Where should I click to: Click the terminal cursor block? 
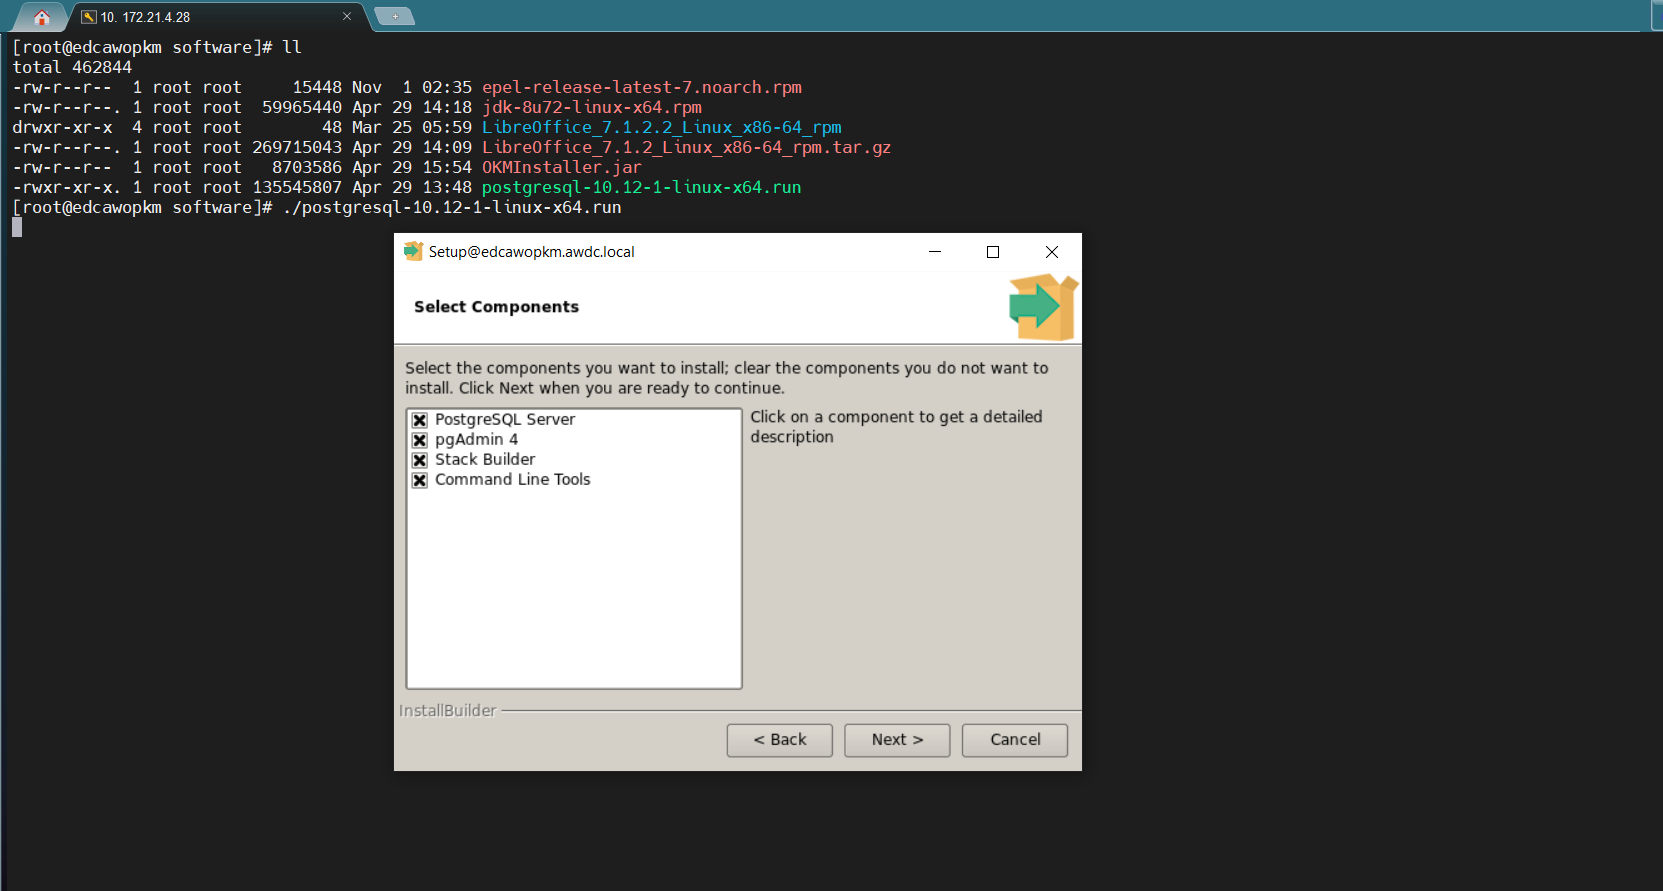pos(17,227)
